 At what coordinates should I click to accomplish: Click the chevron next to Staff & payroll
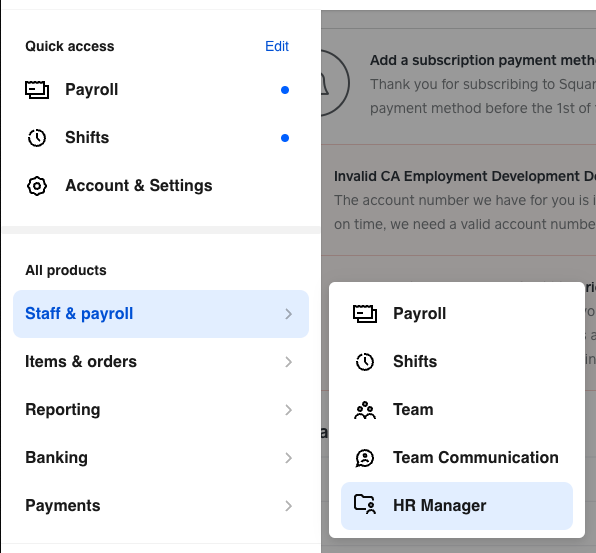(x=288, y=314)
